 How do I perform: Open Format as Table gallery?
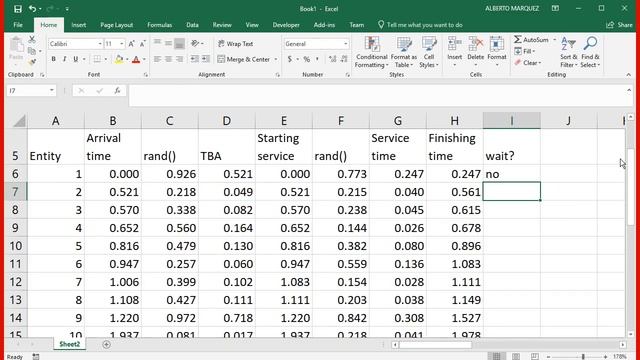pyautogui.click(x=404, y=52)
